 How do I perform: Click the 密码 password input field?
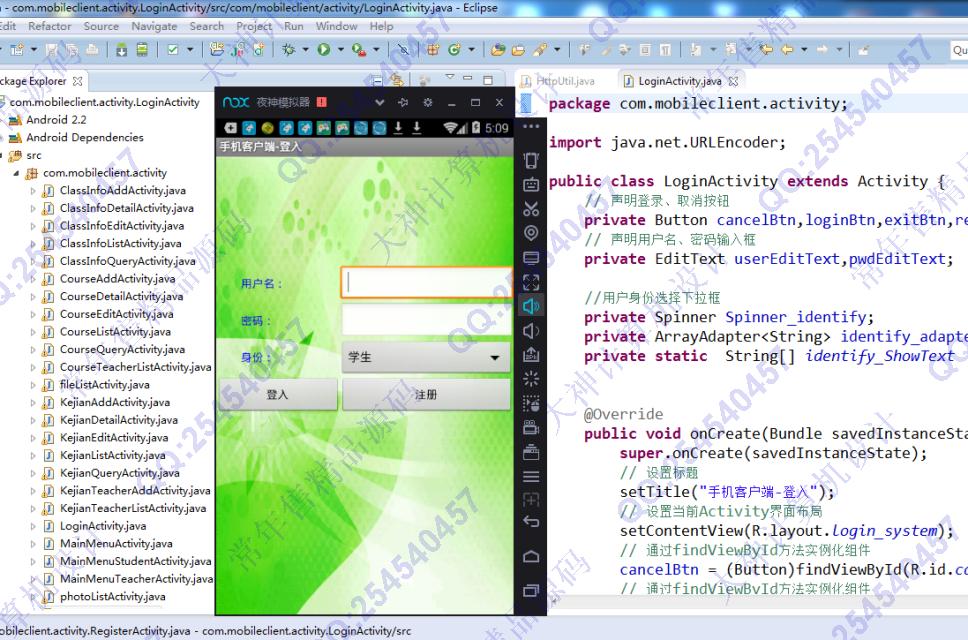426,320
